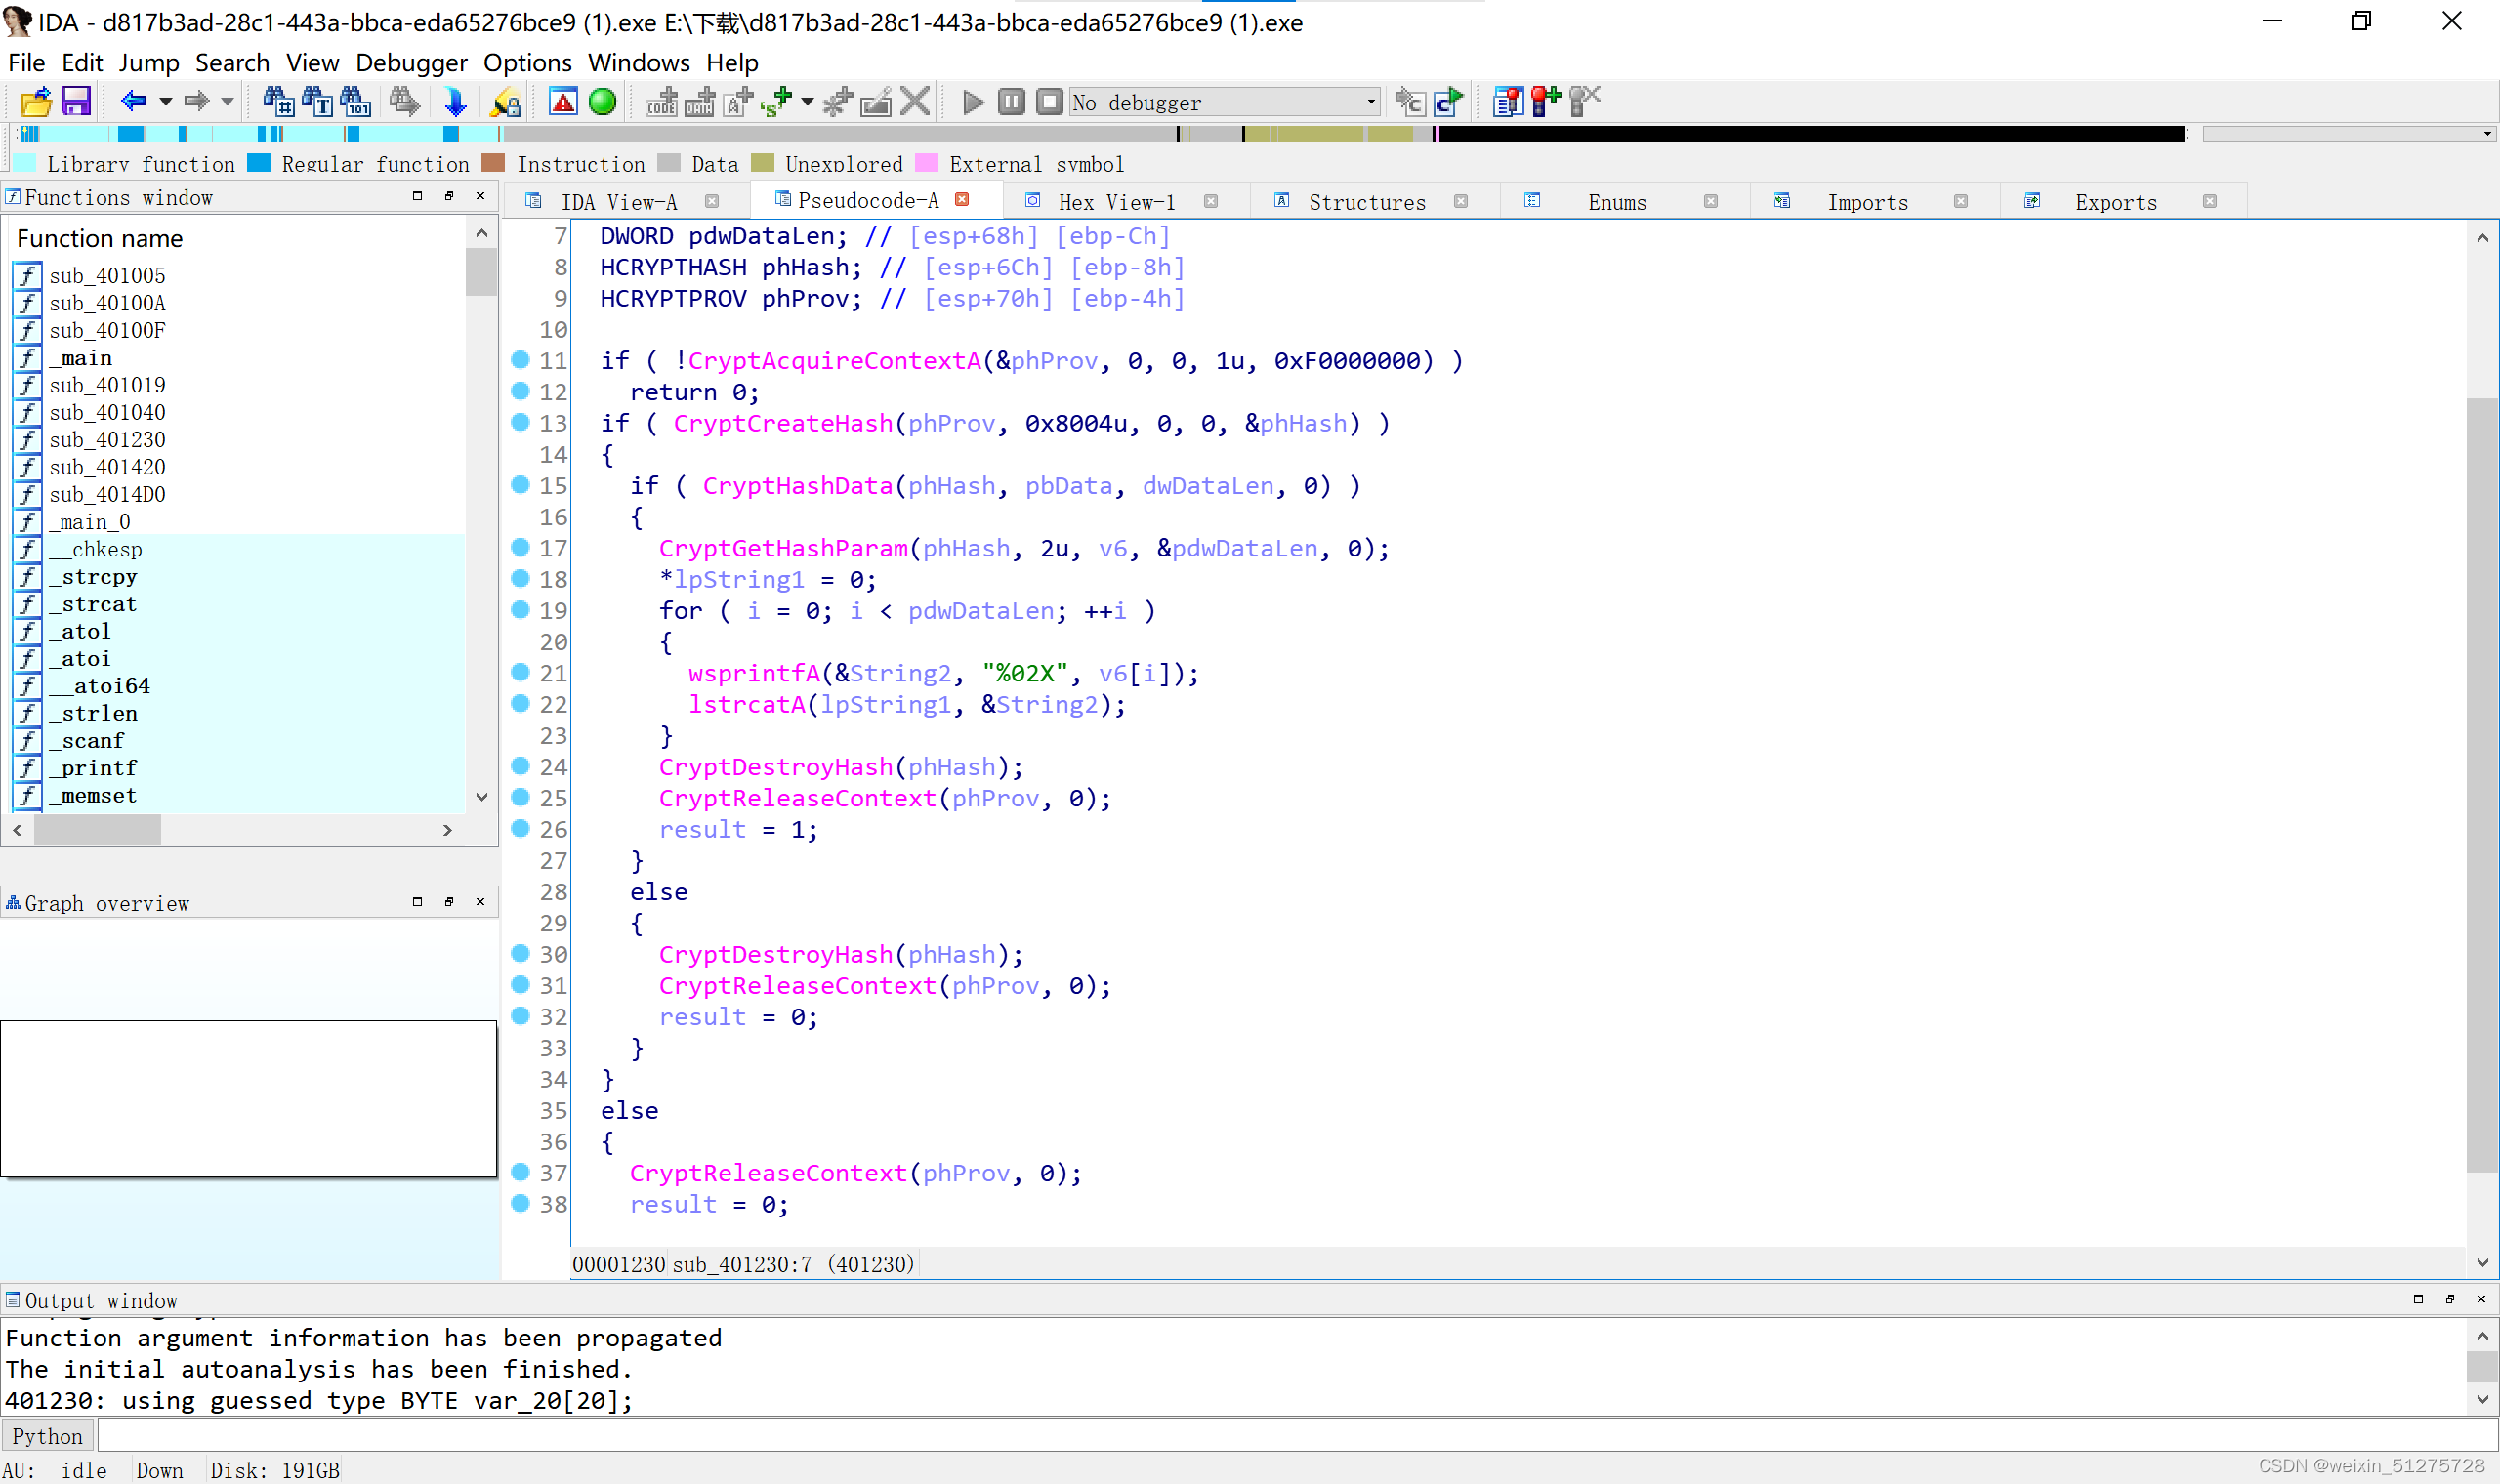Click the add breakpoint traffic light icon
This screenshot has height=1484, width=2500.
(1546, 102)
